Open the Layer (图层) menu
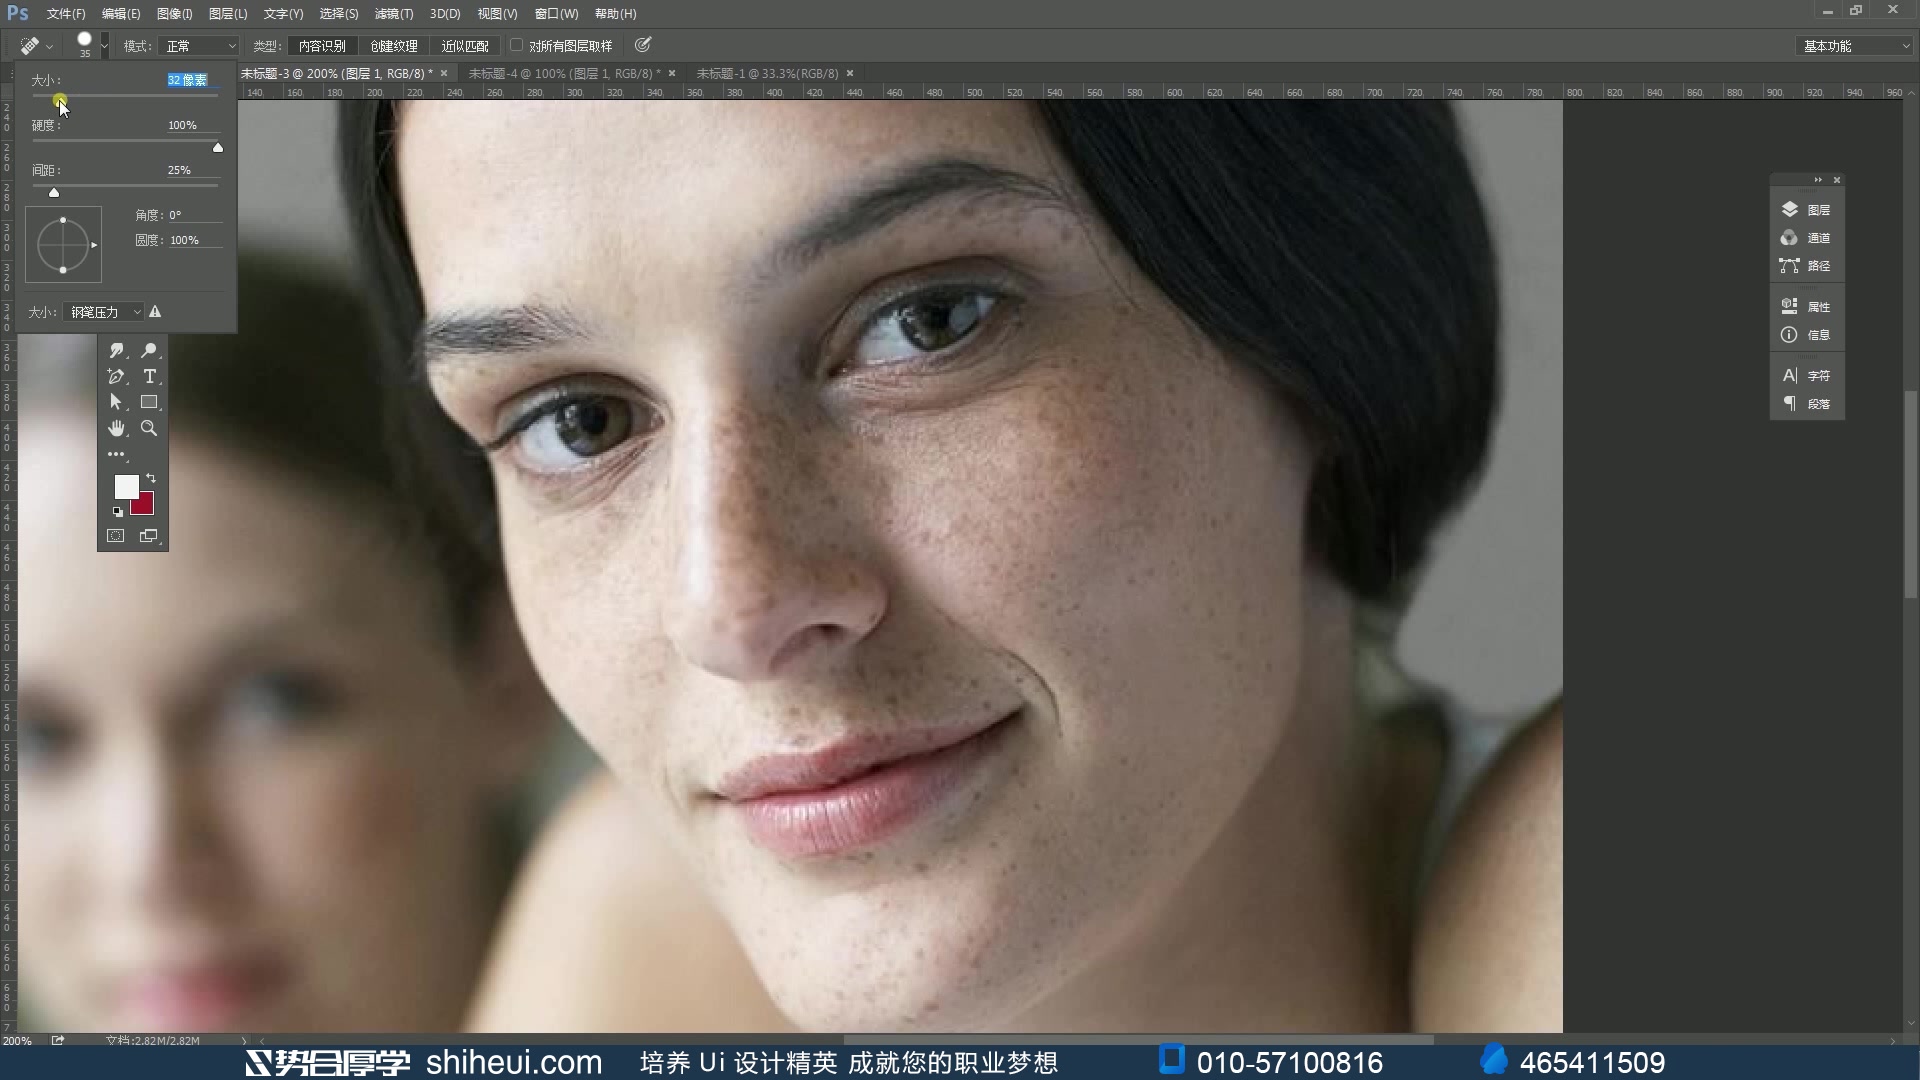The width and height of the screenshot is (1920, 1080). click(x=228, y=14)
